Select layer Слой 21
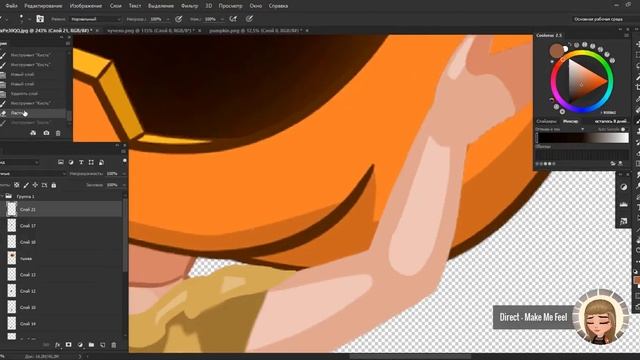The height and width of the screenshot is (360, 640). tap(61, 209)
